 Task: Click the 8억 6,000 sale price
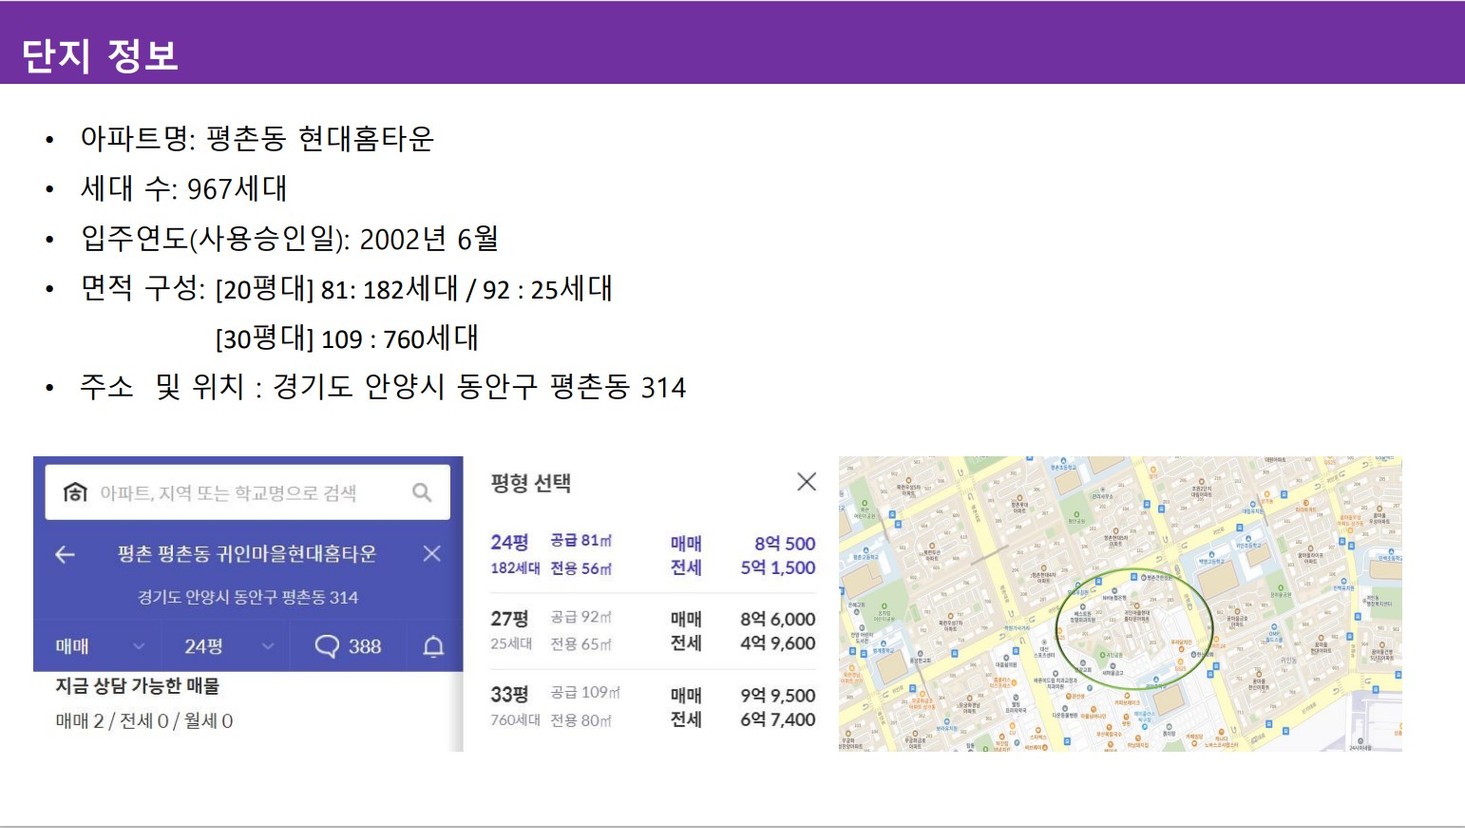click(x=777, y=619)
